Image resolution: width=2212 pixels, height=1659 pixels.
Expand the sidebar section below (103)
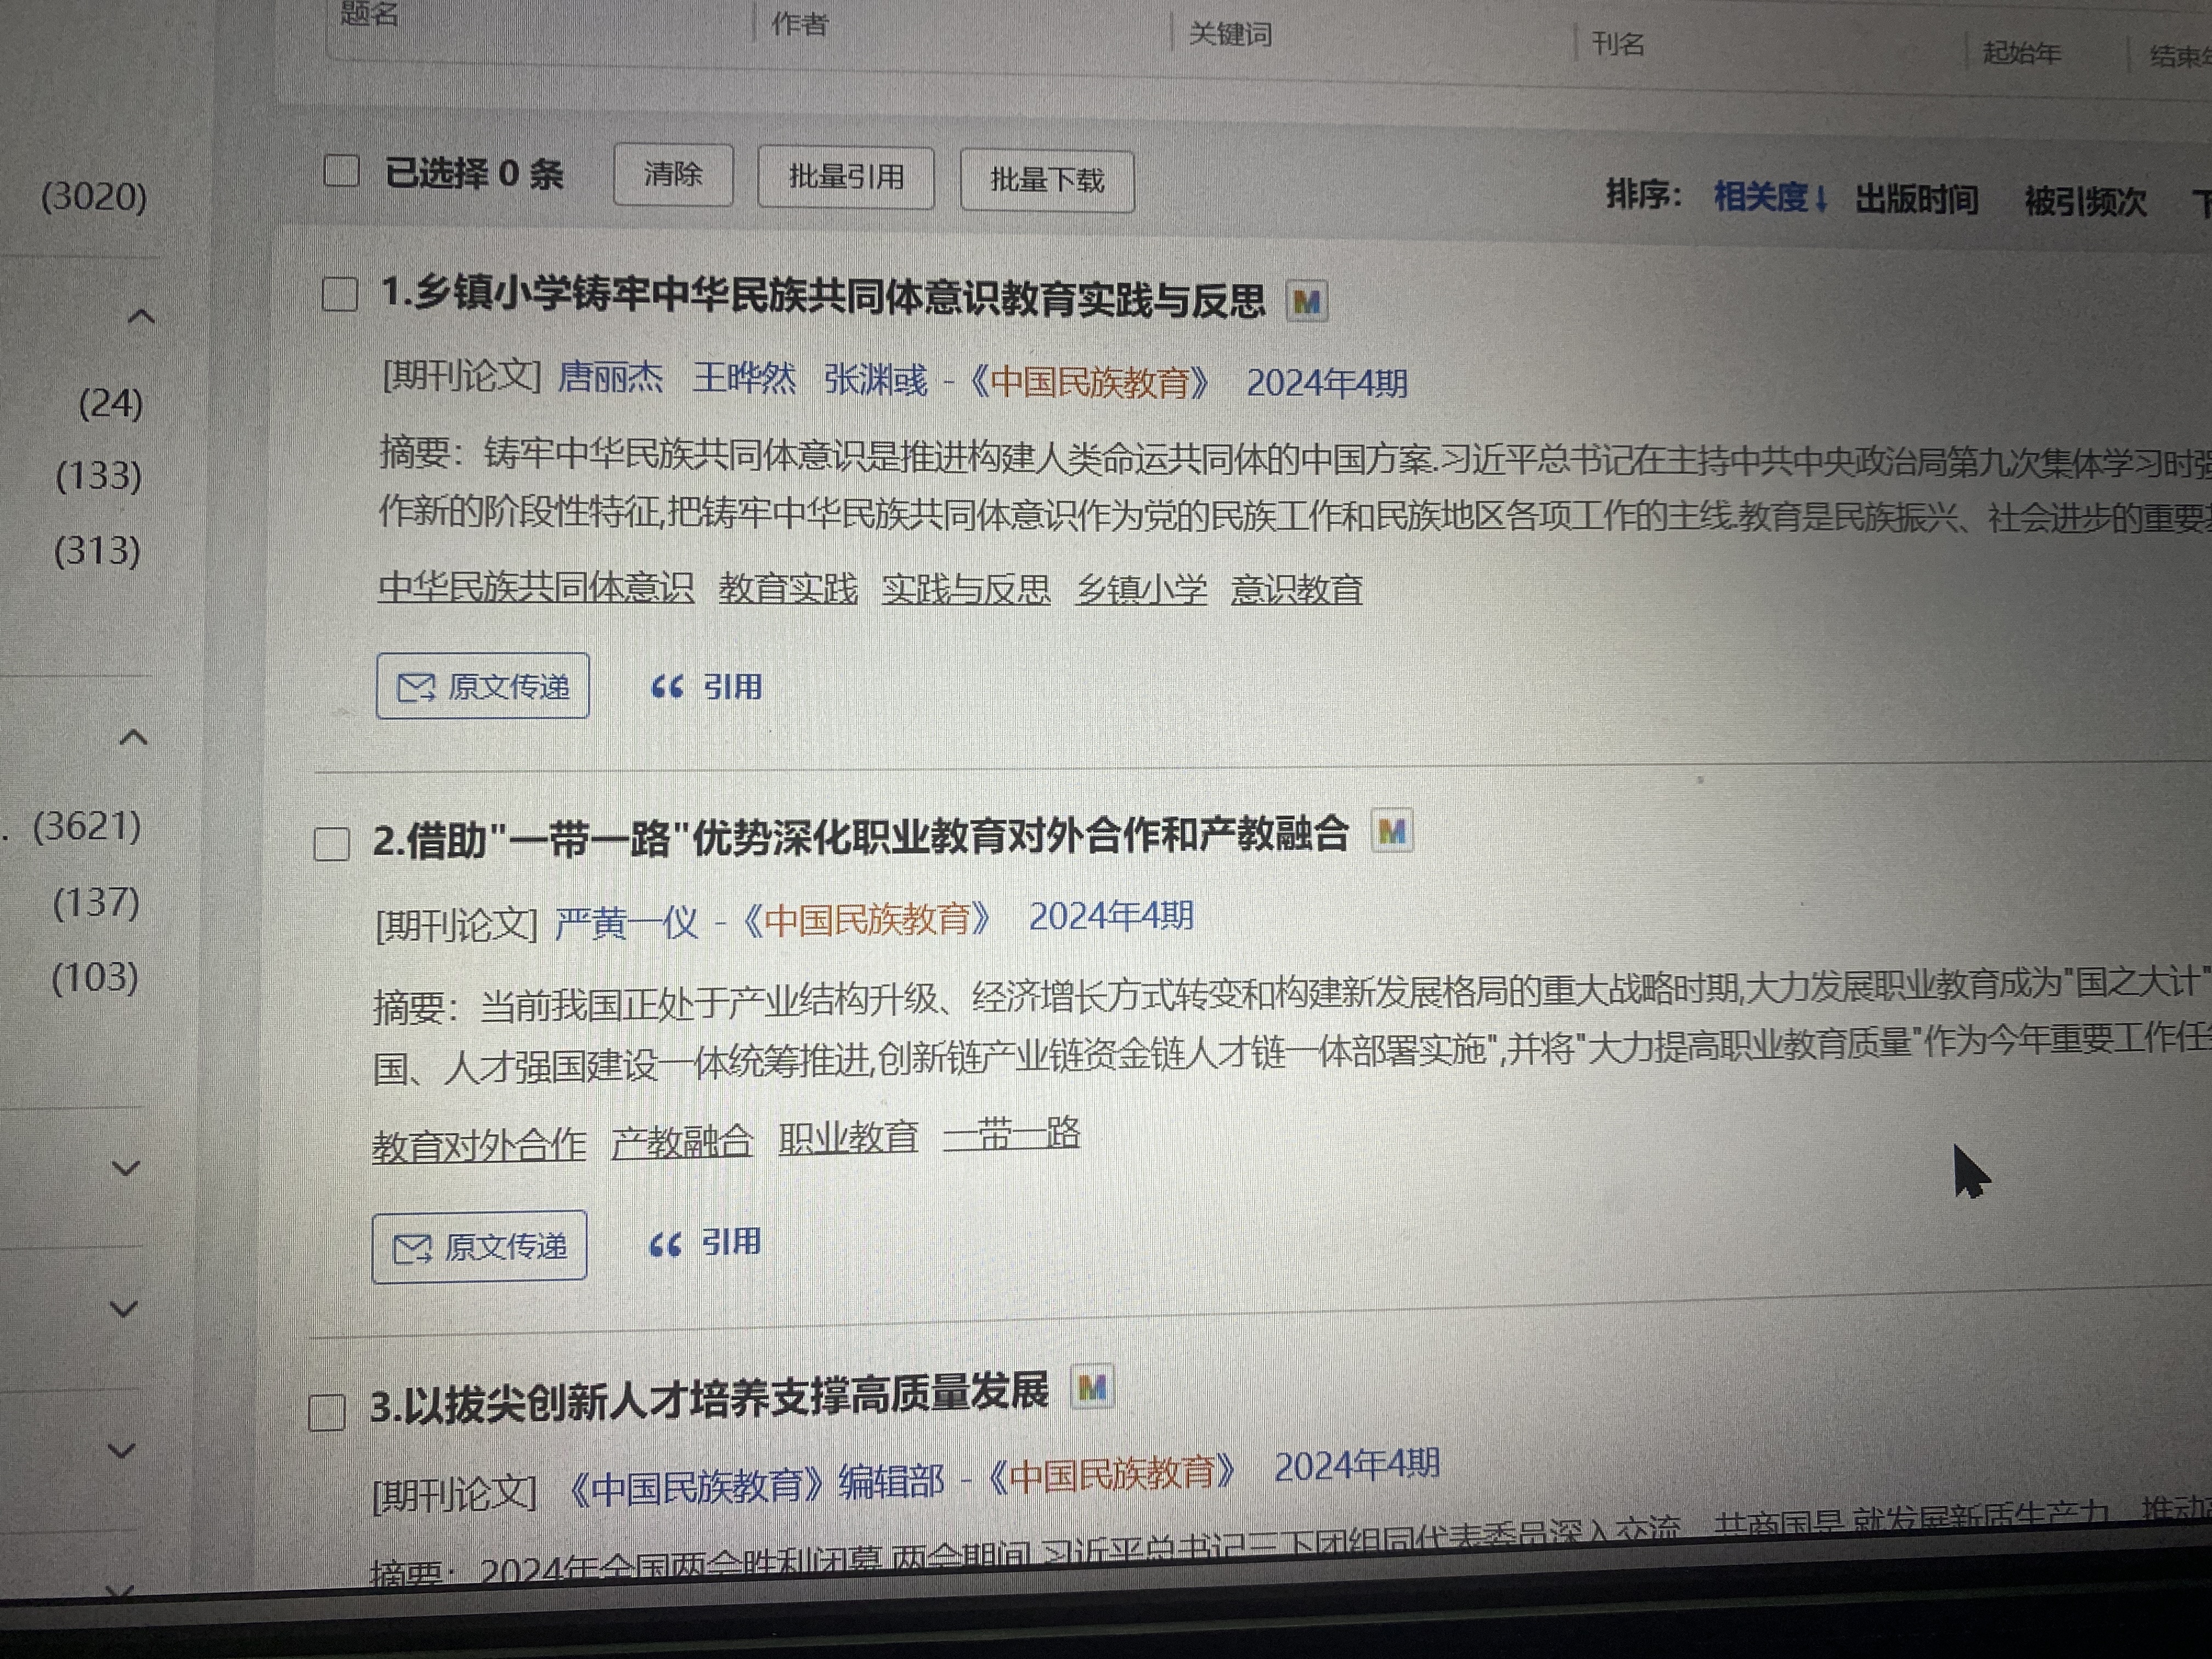point(126,1167)
